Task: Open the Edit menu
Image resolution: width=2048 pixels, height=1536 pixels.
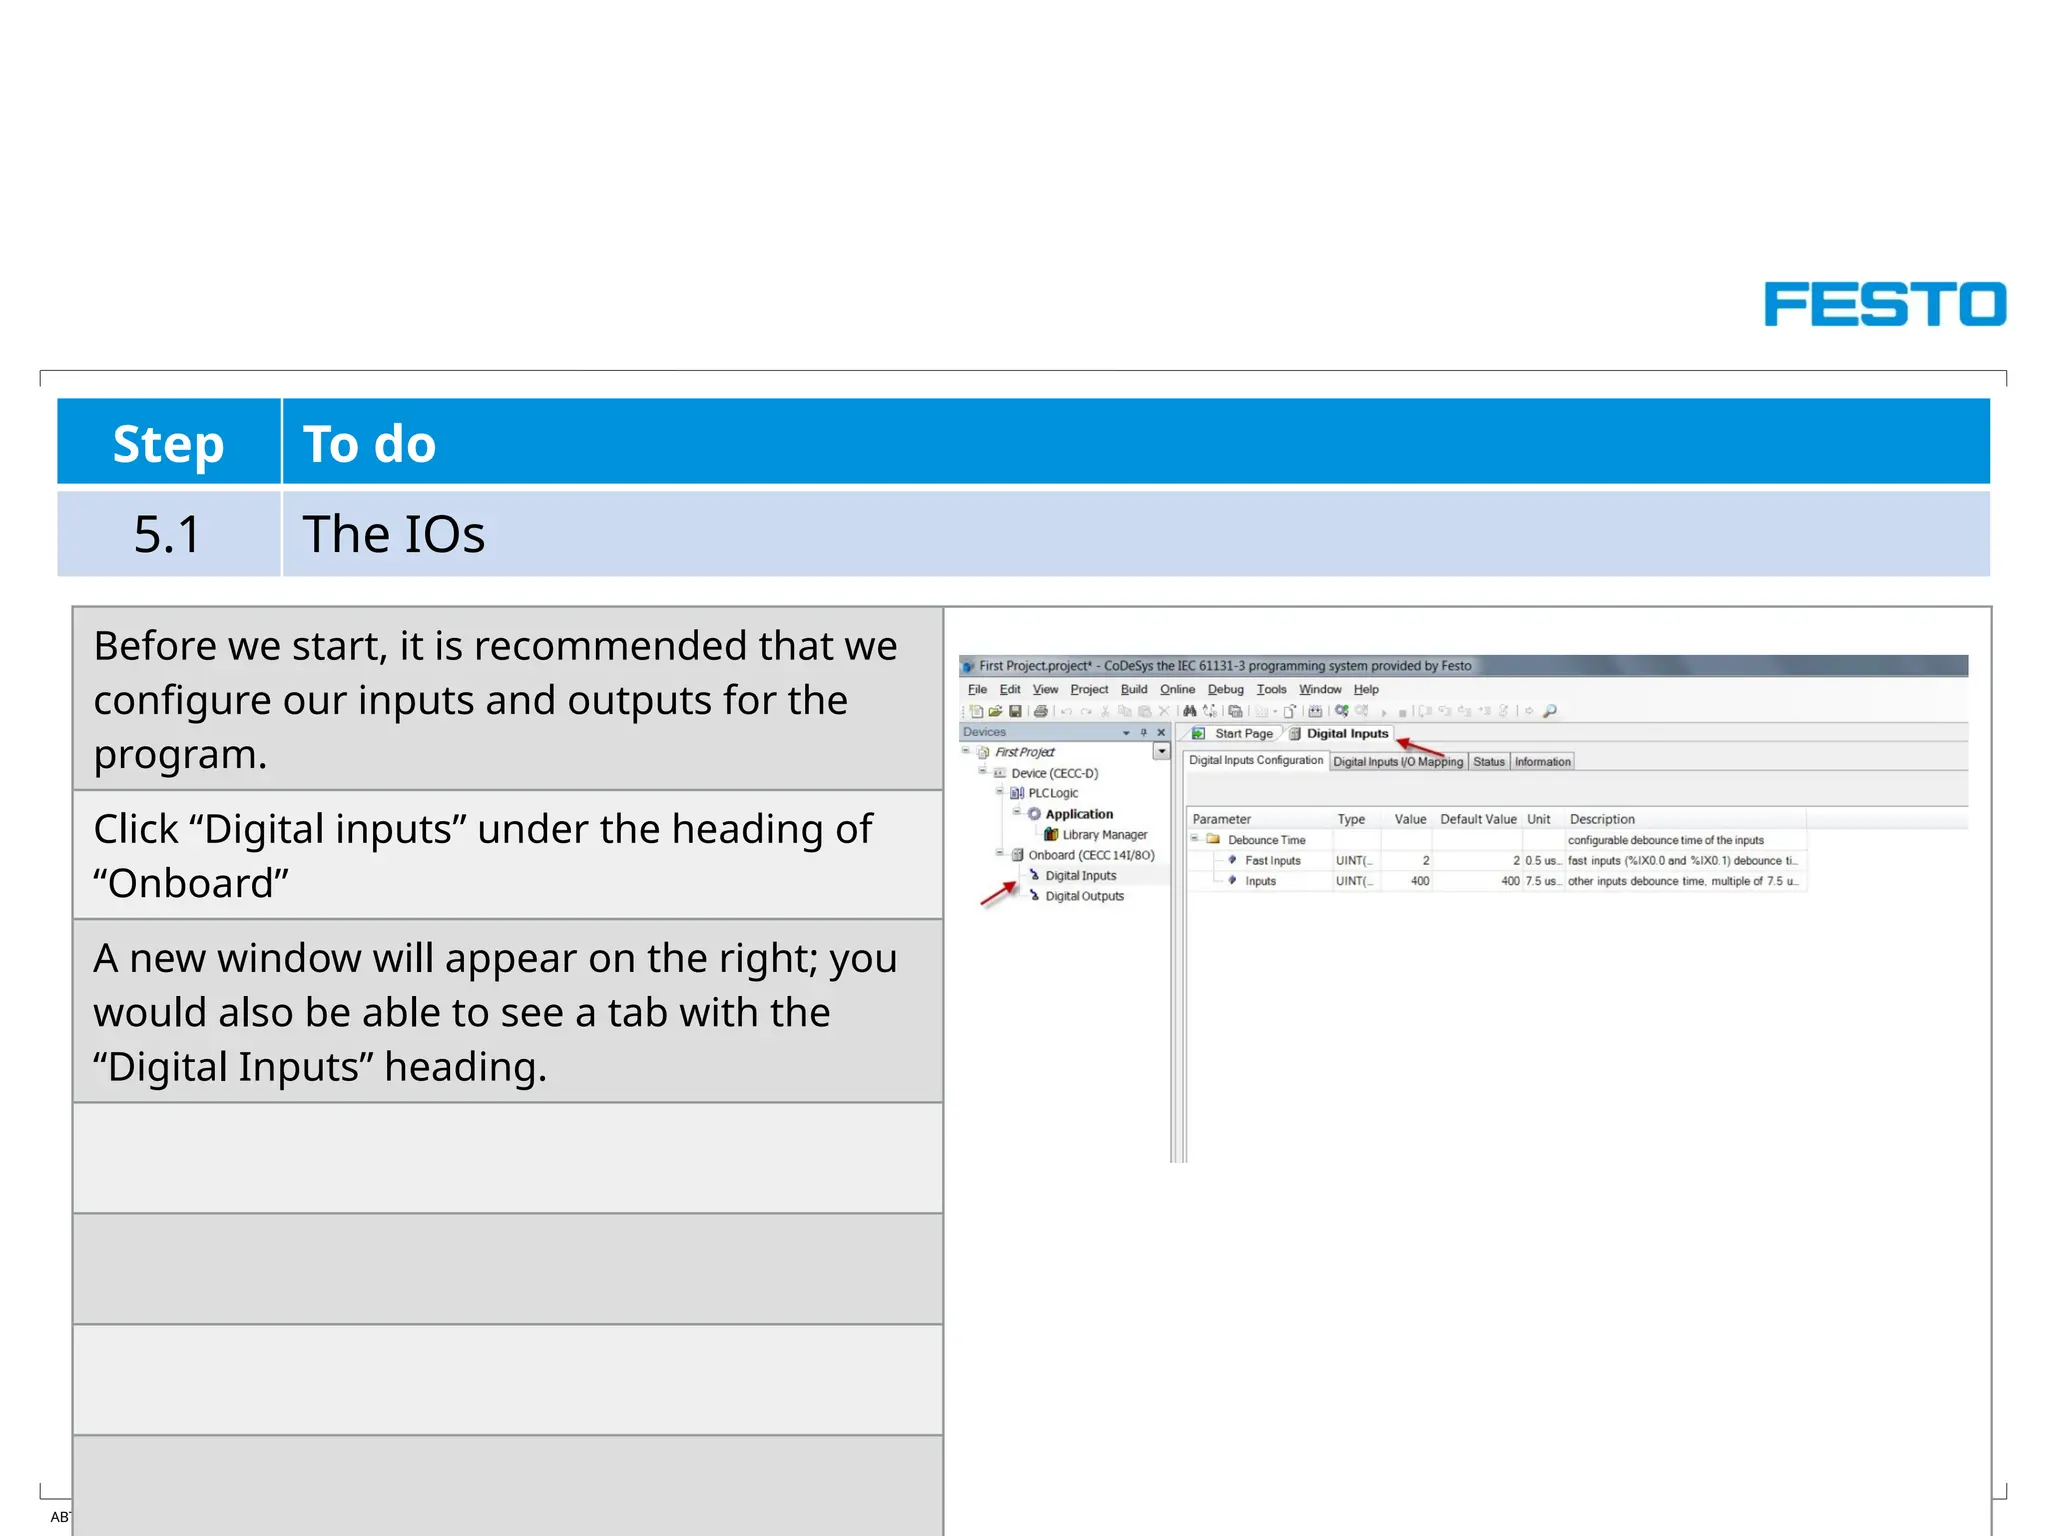Action: click(1010, 689)
